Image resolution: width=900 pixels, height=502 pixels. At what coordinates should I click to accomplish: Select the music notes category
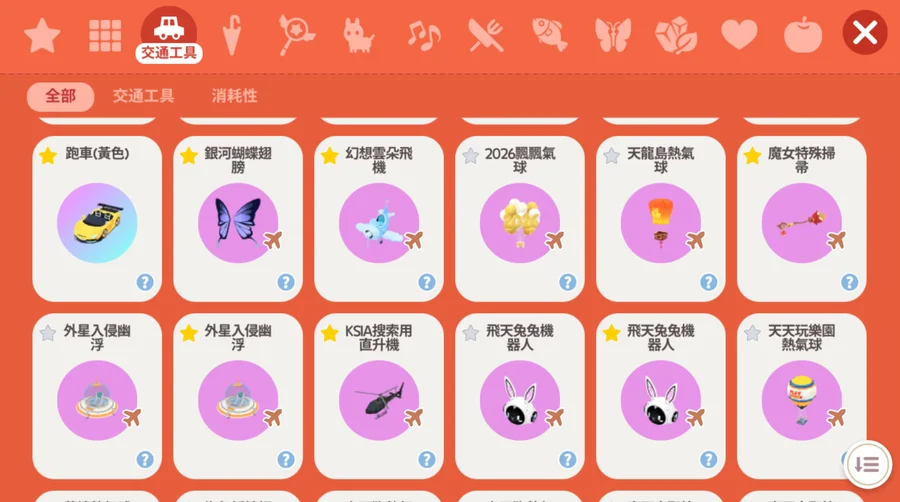pos(424,36)
